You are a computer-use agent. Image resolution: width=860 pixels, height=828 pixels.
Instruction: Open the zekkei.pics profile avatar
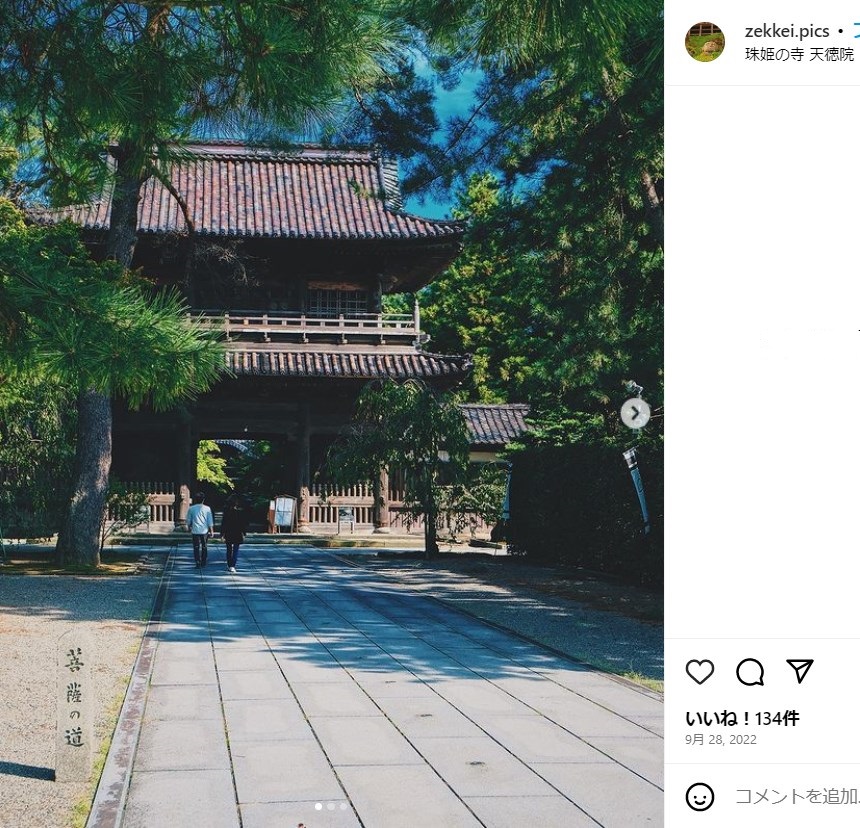[x=705, y=42]
